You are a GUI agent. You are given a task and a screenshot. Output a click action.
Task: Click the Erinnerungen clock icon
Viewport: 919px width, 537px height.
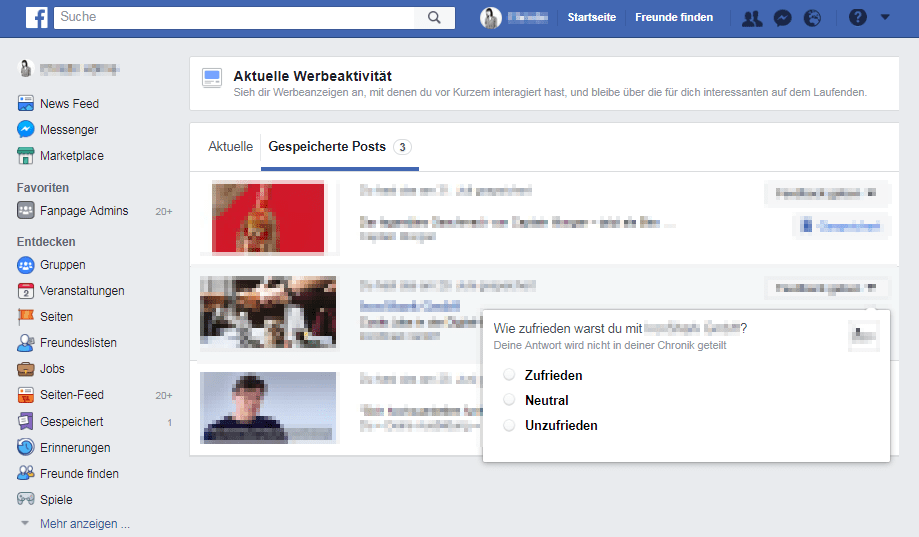[25, 447]
